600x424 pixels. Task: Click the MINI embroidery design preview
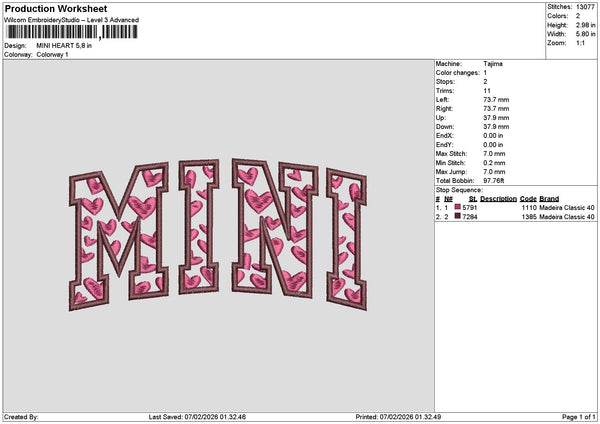coord(218,234)
